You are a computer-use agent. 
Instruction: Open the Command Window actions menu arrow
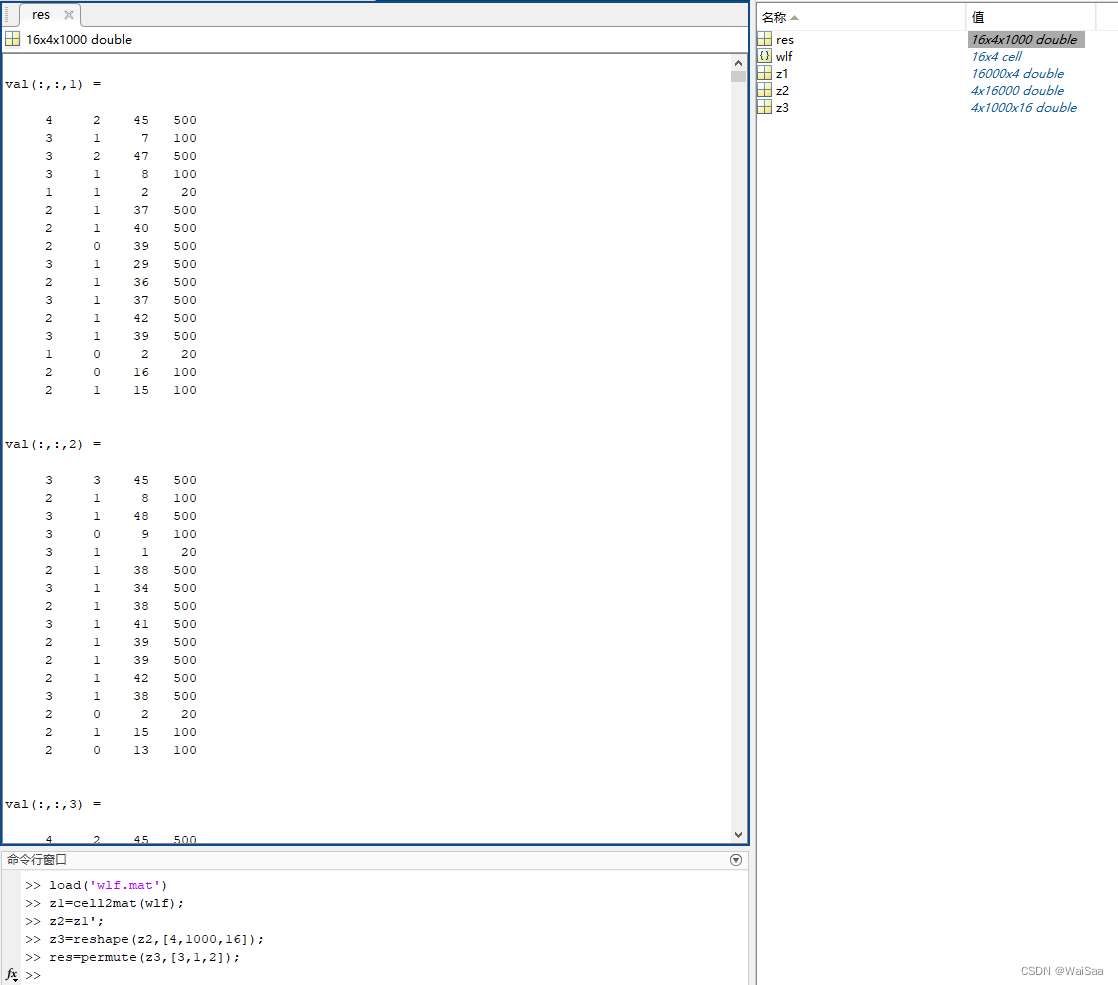click(x=736, y=859)
